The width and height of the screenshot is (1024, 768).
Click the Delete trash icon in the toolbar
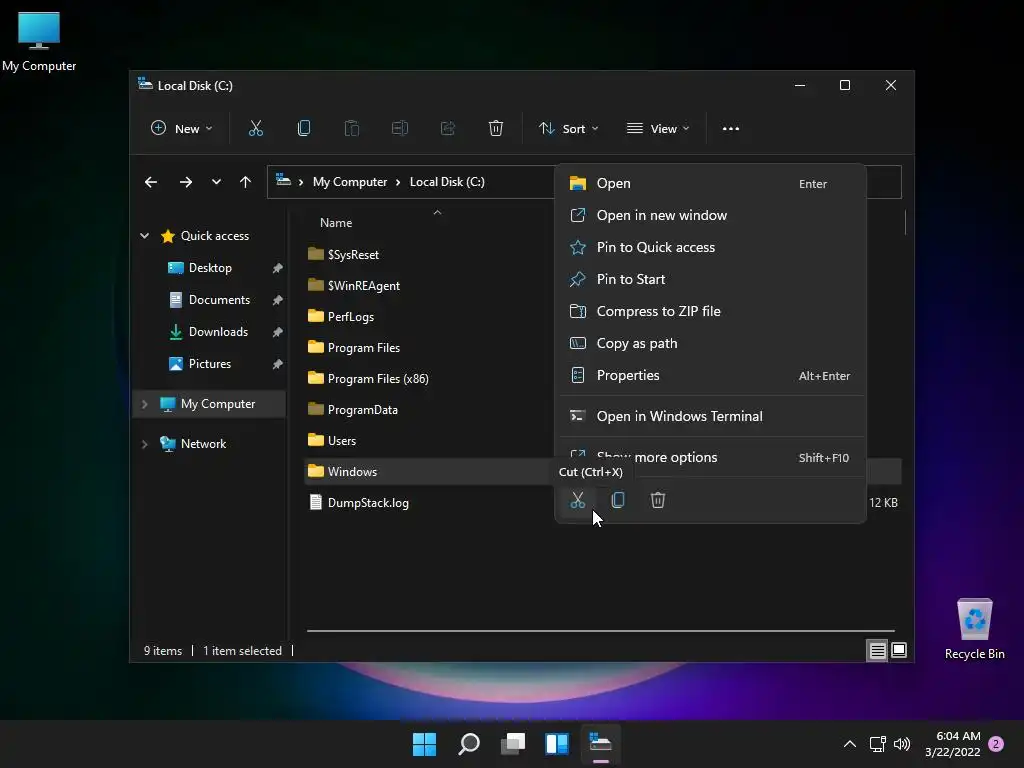(496, 129)
